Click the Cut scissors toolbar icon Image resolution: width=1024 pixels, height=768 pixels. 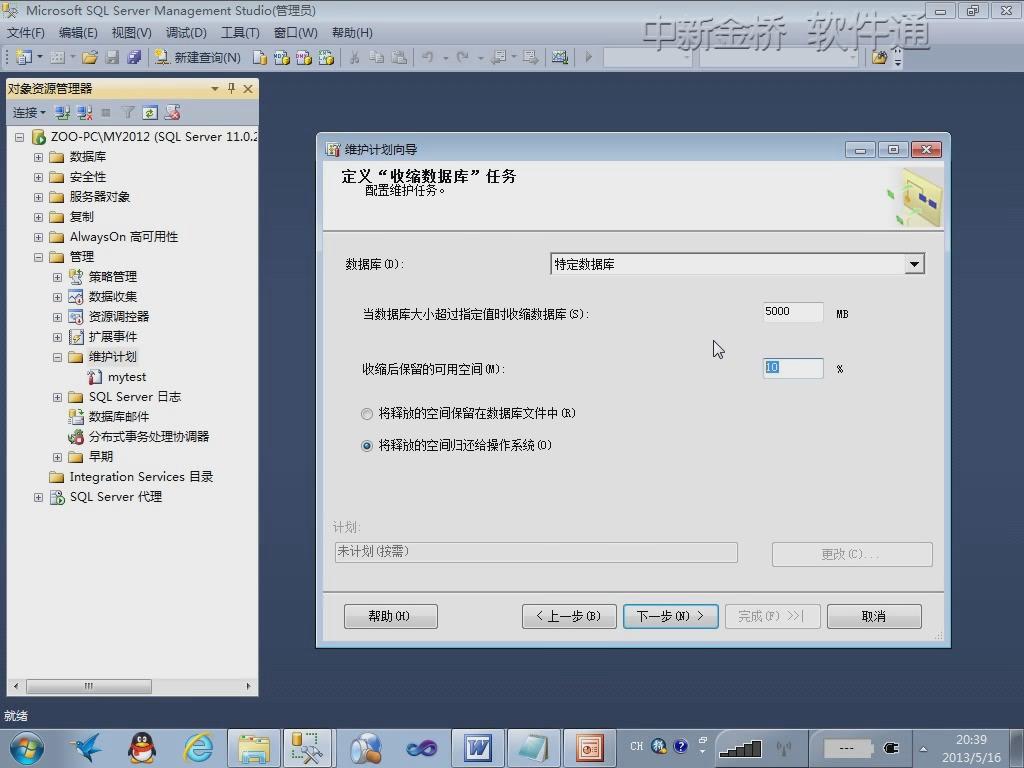pos(355,57)
